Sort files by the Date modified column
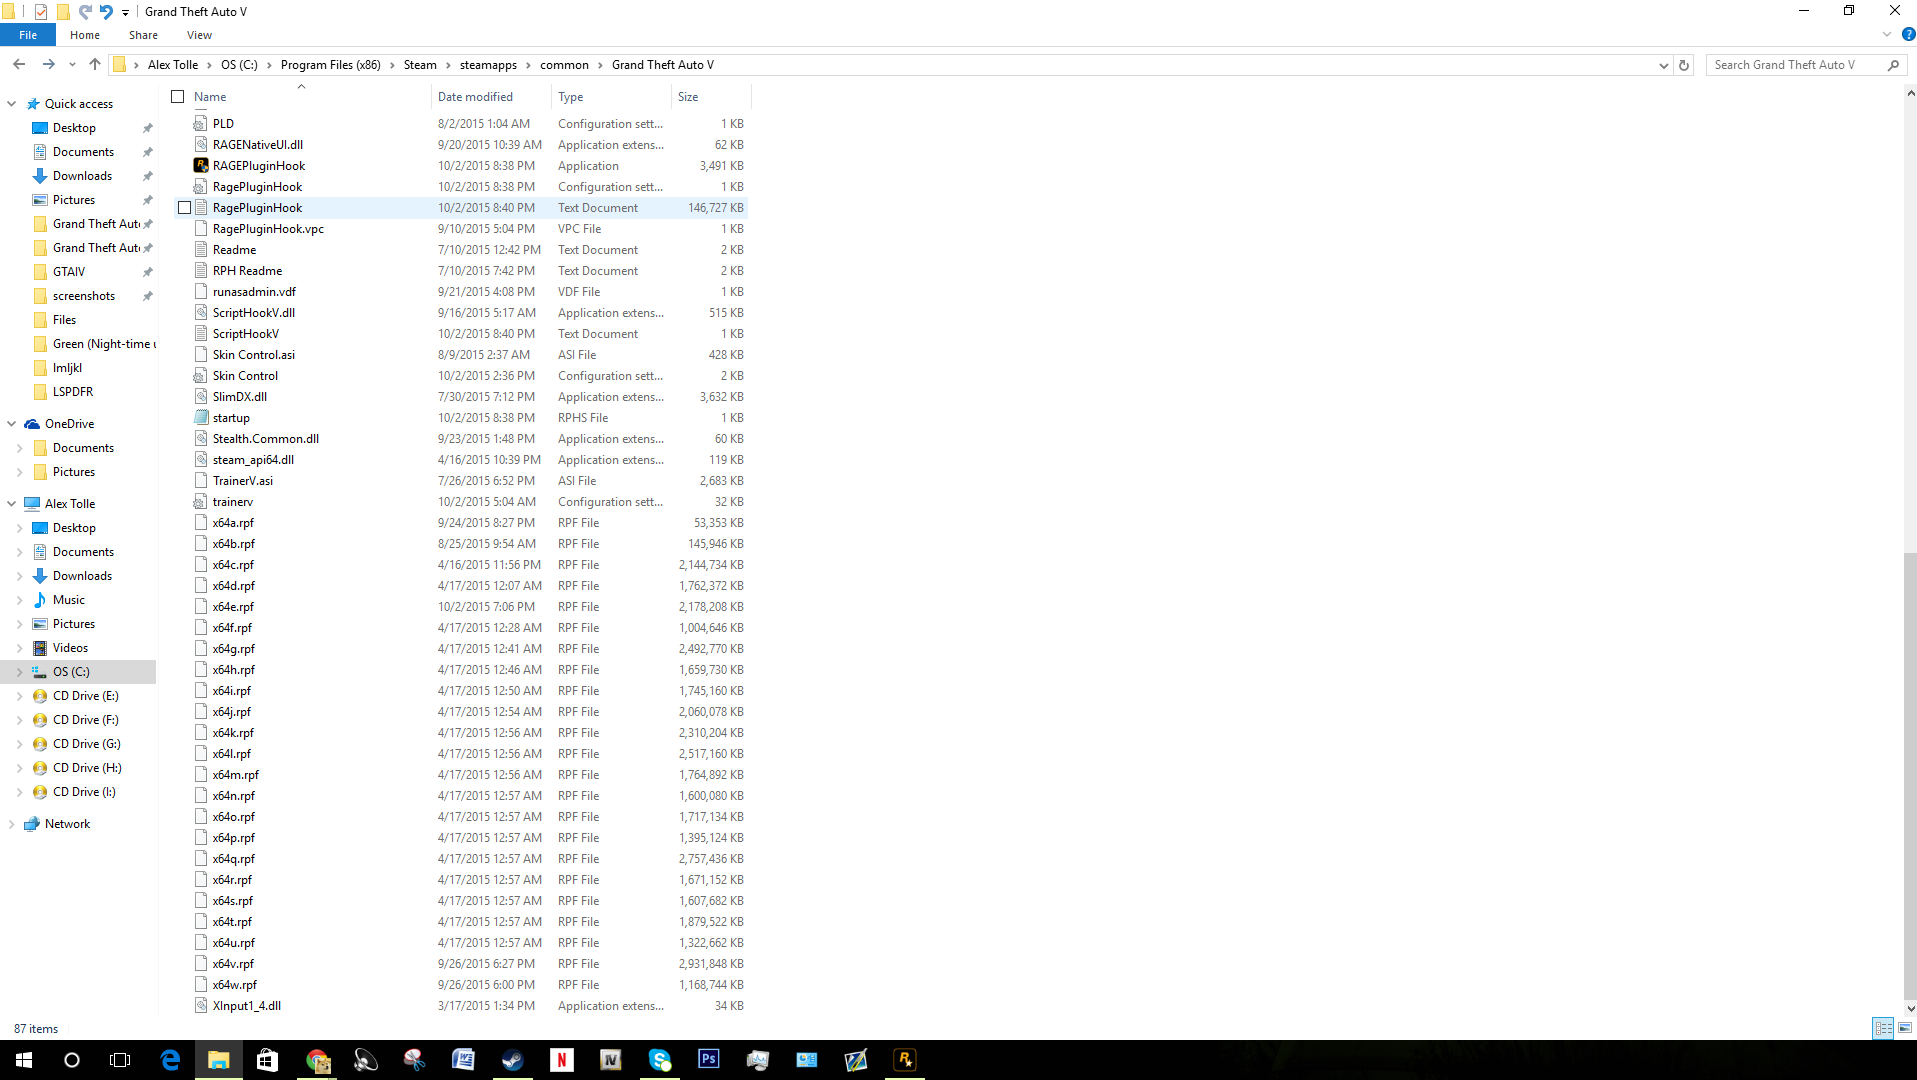 coord(491,97)
